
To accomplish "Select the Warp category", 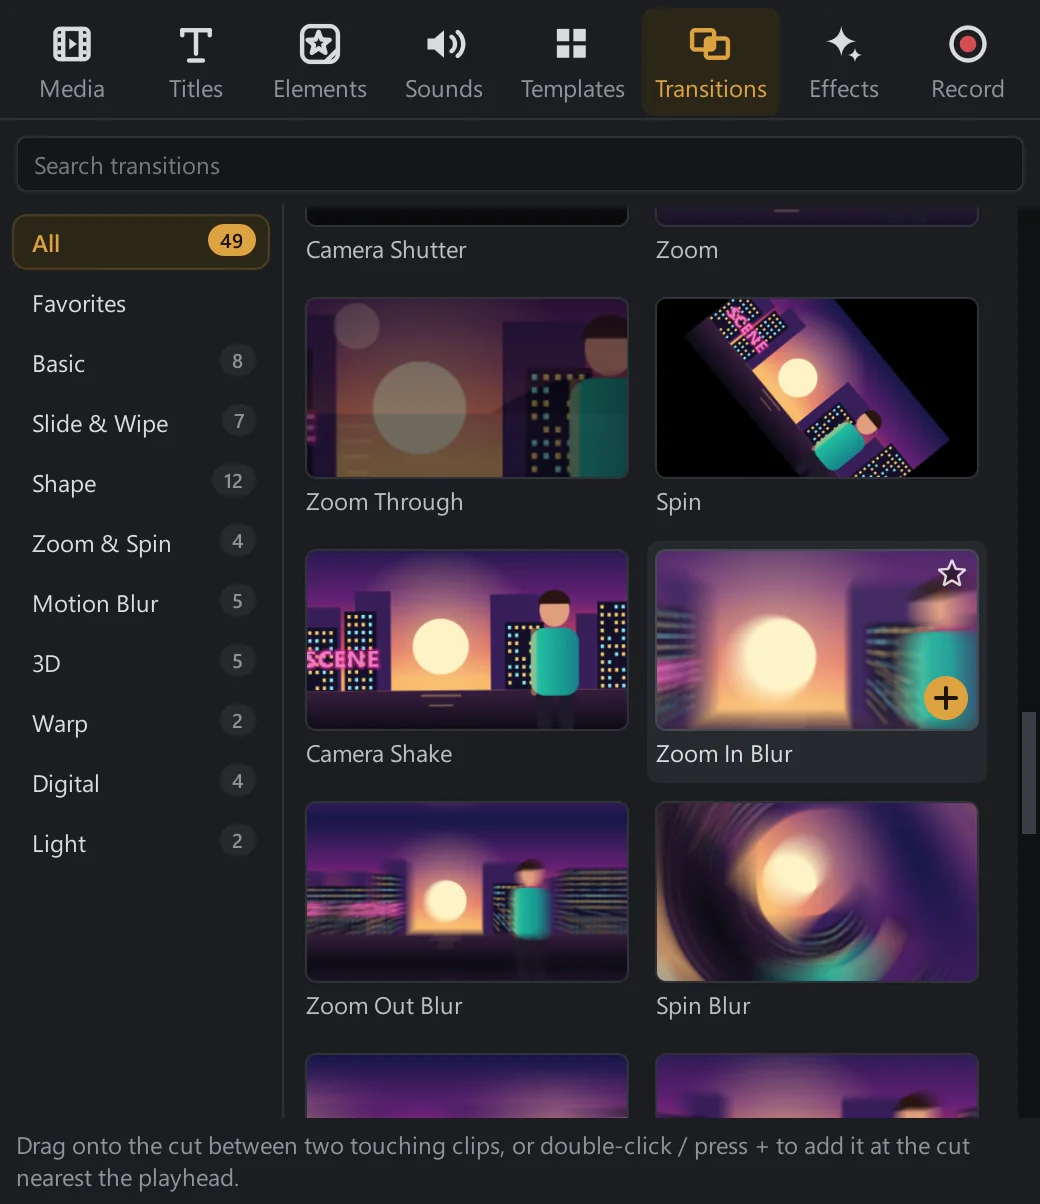I will 141,724.
